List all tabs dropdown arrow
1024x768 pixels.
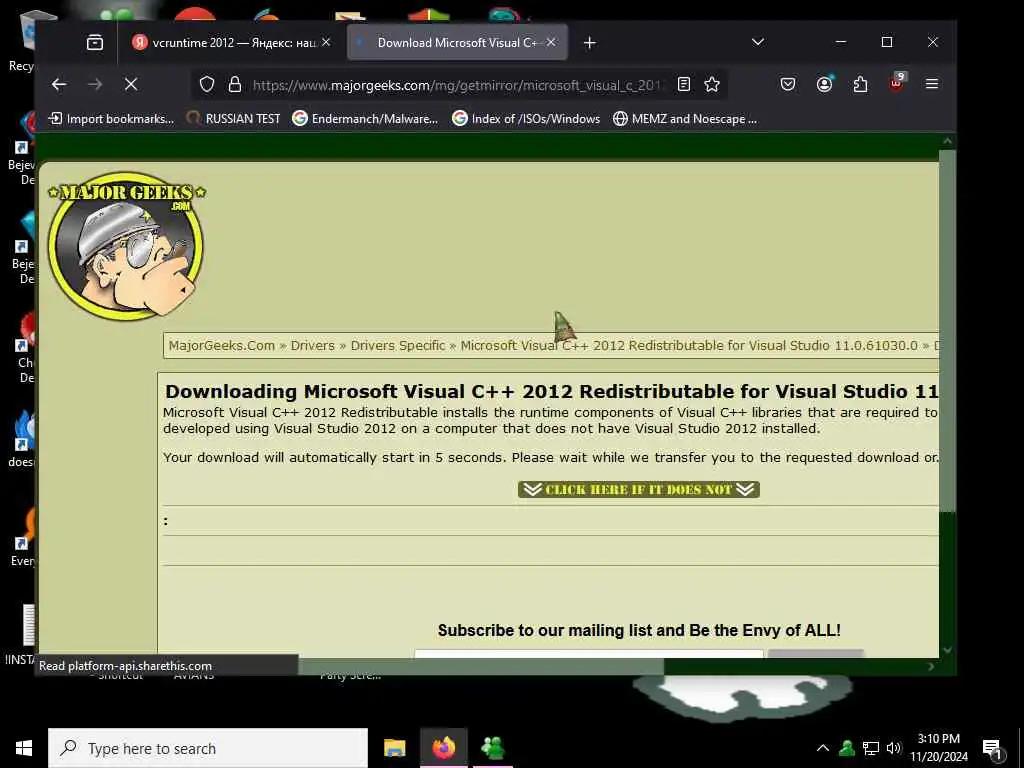click(758, 42)
